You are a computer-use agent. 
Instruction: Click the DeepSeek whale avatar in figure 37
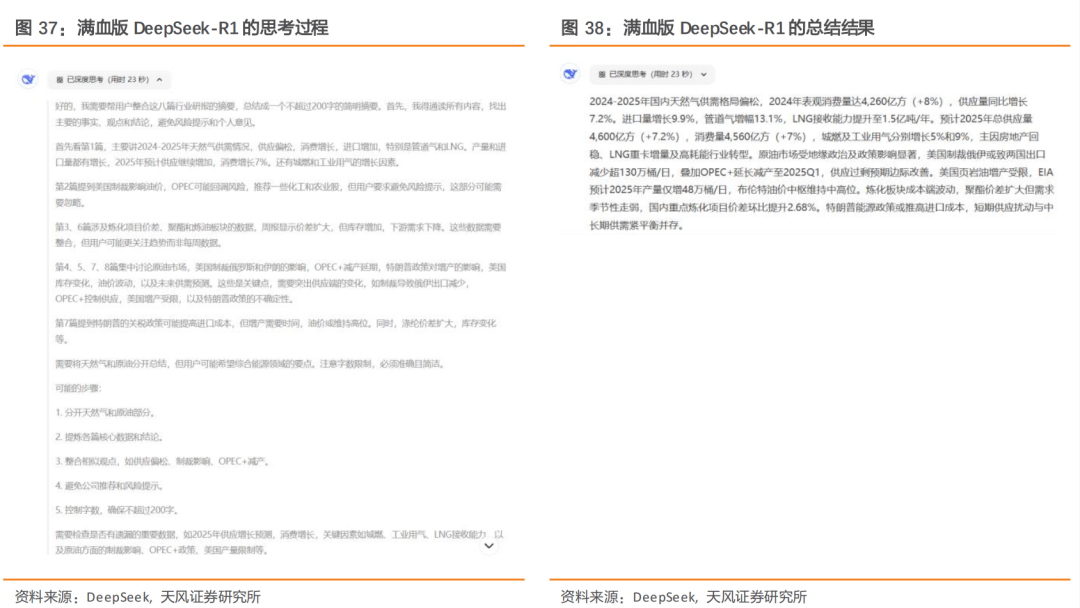[x=28, y=79]
